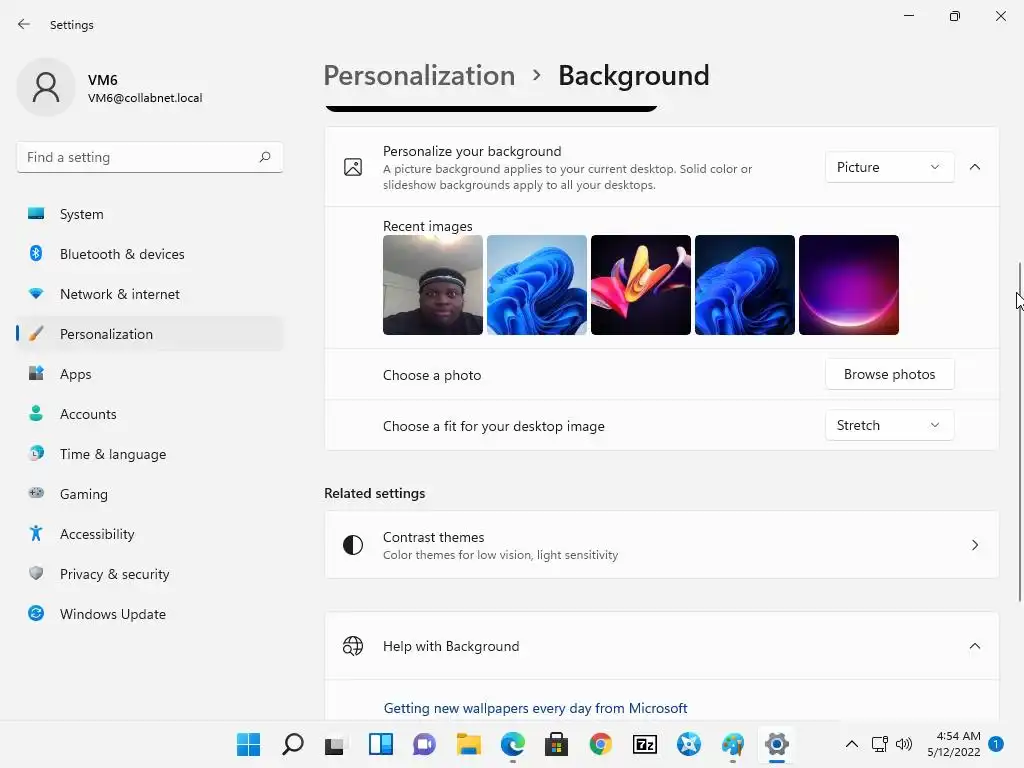Open Gaming settings category
Viewport: 1024px width, 768px height.
(150, 494)
